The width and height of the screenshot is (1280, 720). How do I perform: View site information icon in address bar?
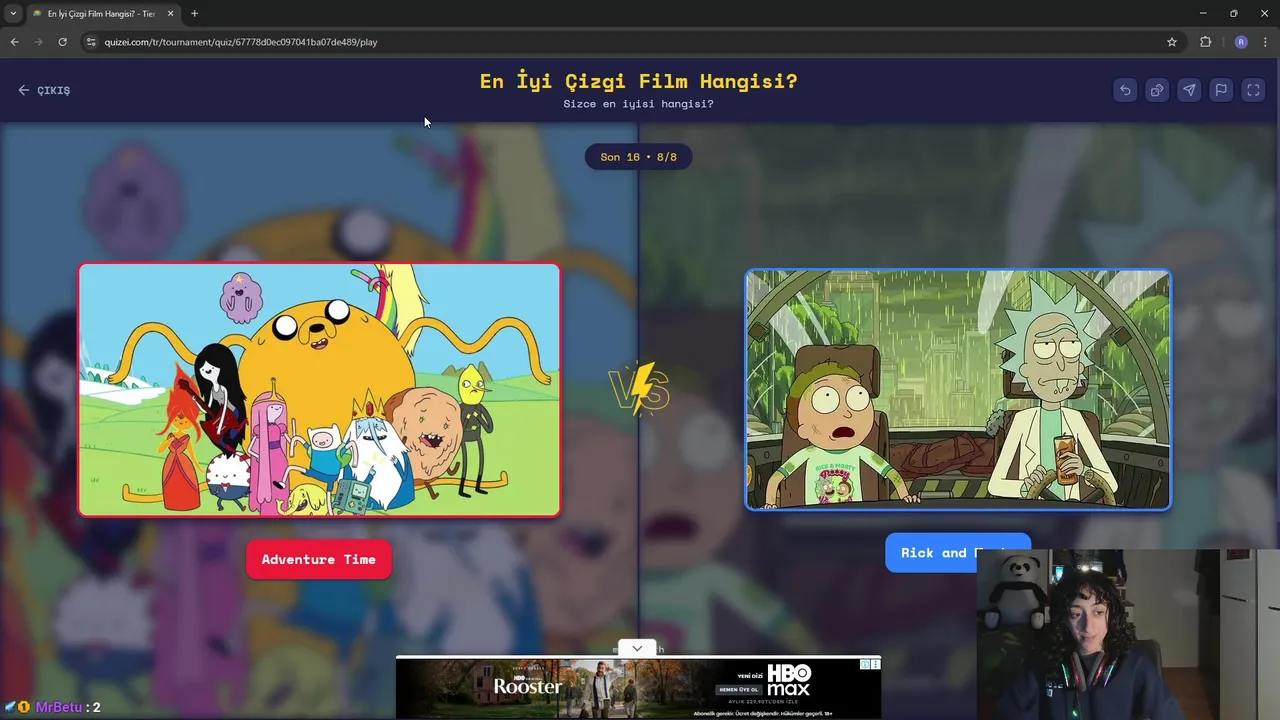[x=91, y=42]
